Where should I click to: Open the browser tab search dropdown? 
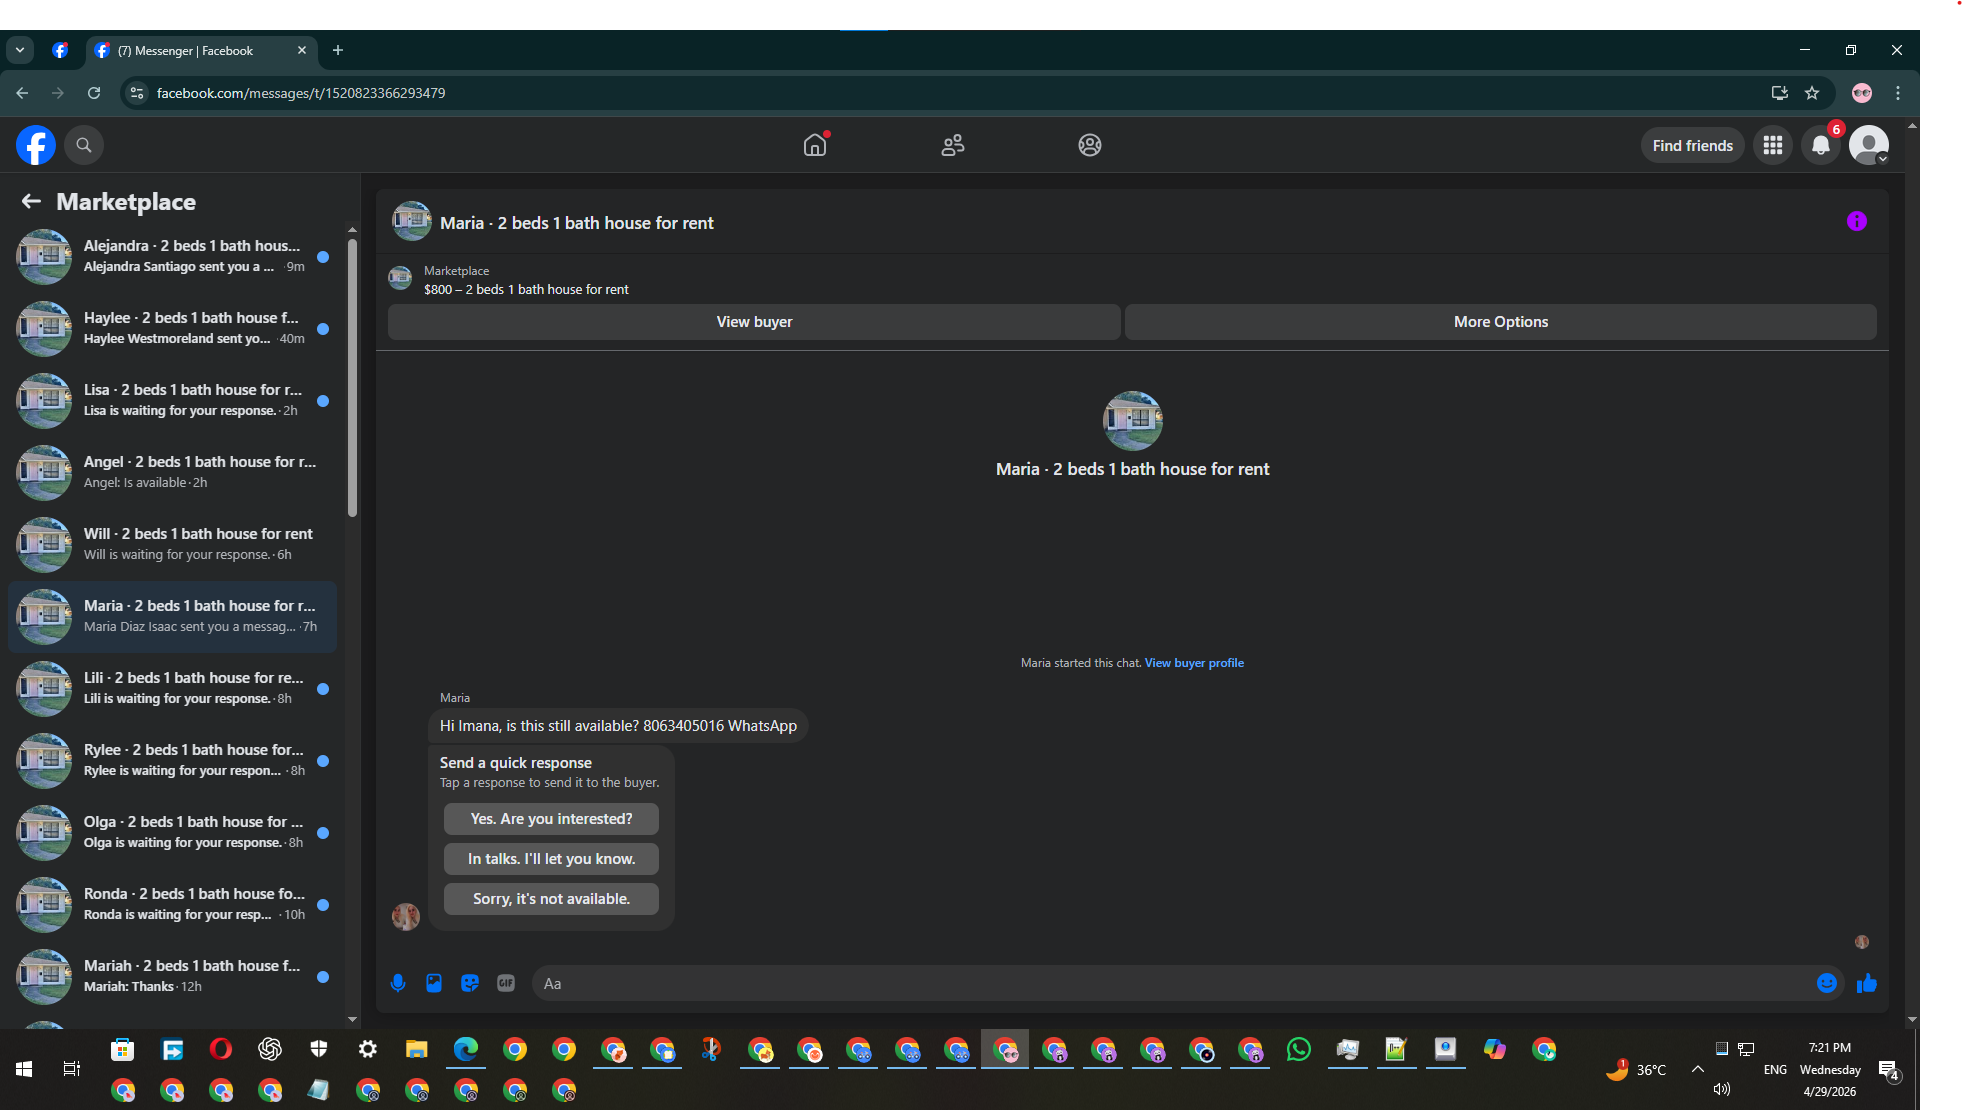coord(20,50)
